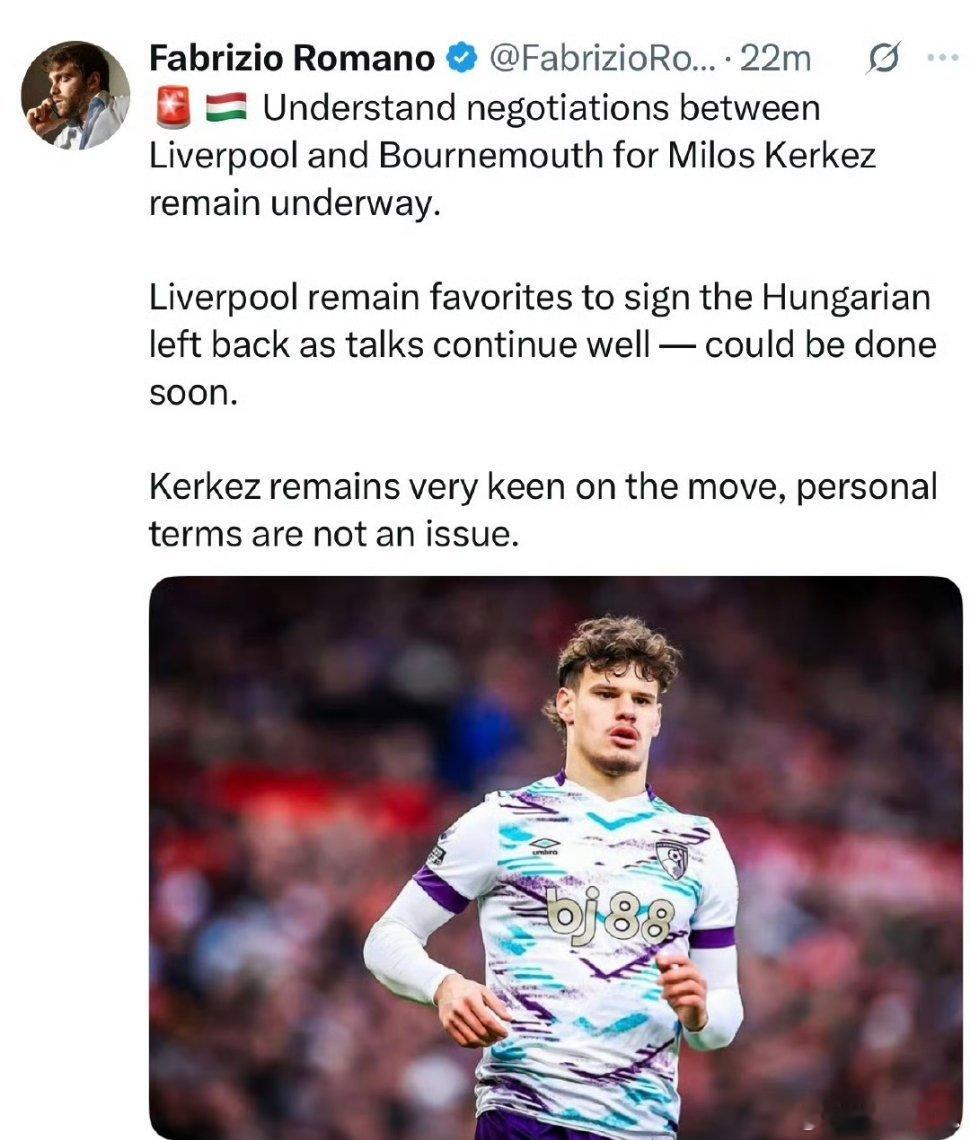The height and width of the screenshot is (1140, 970).
Task: Click the "Milos Kerkez" name in tweet
Action: (771, 155)
